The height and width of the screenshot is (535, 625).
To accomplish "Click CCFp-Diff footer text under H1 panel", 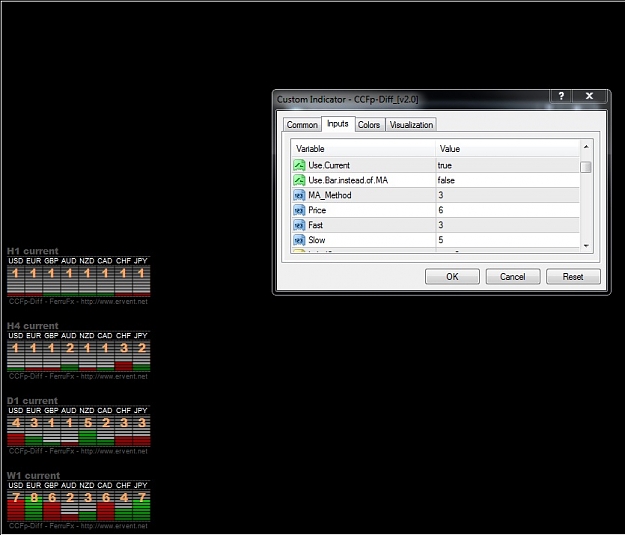I will (78, 301).
